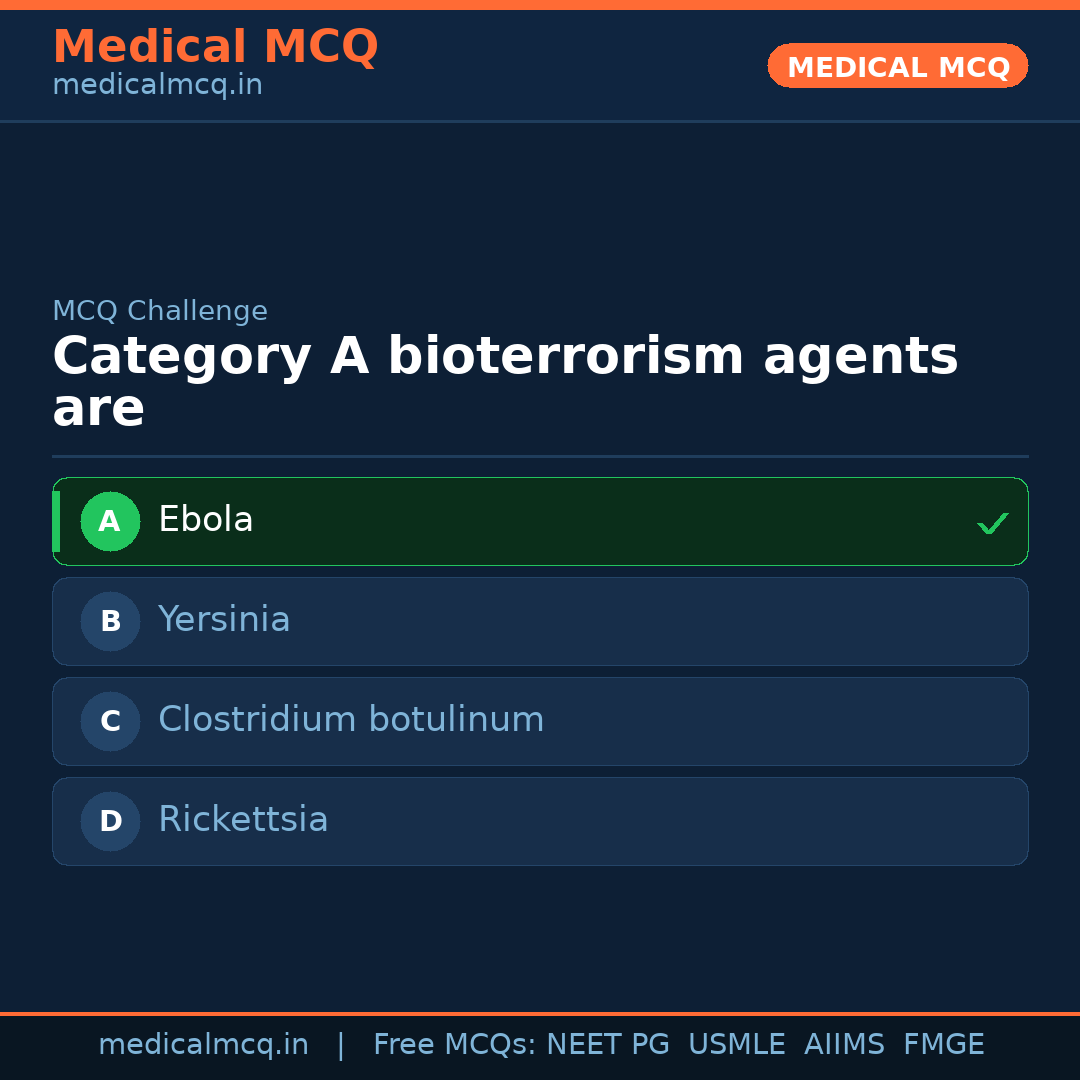Select the circular A badge icon

110,521
